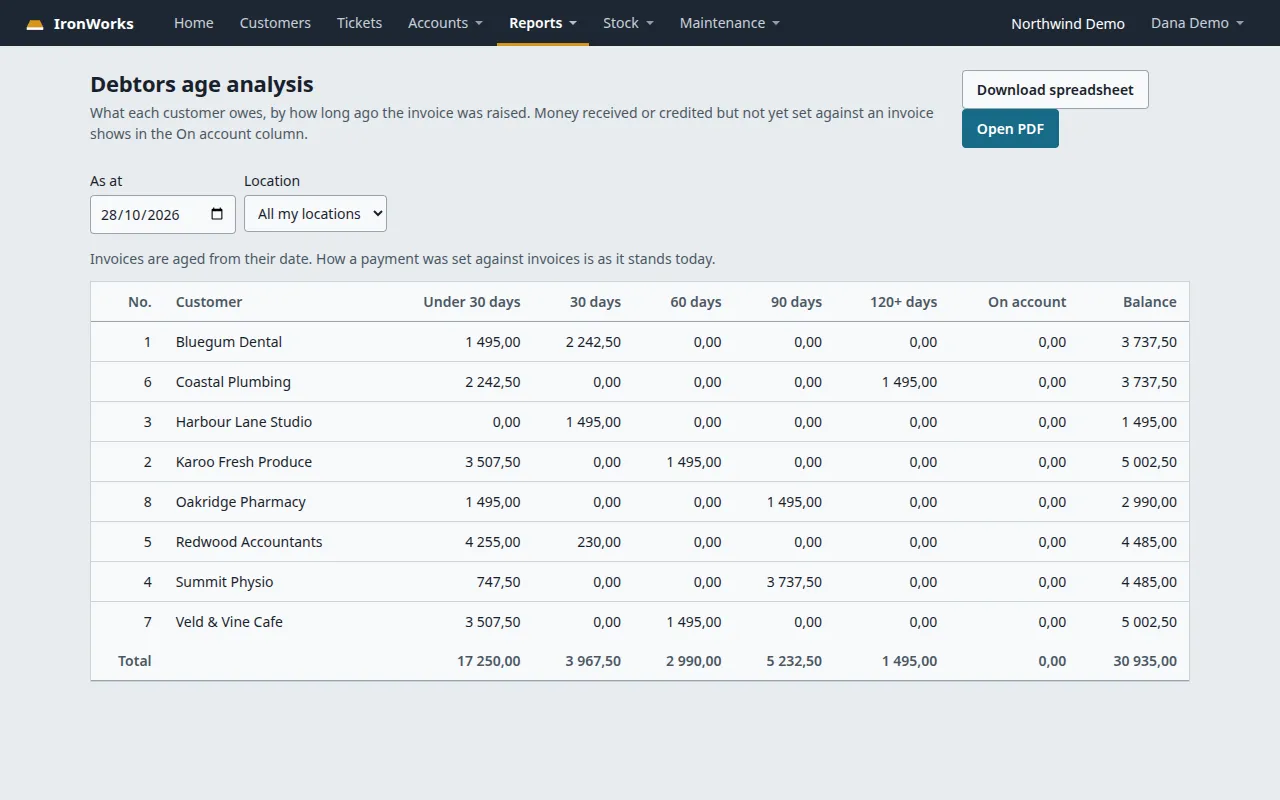Focus the As at date field
The width and height of the screenshot is (1280, 800).
(163, 214)
